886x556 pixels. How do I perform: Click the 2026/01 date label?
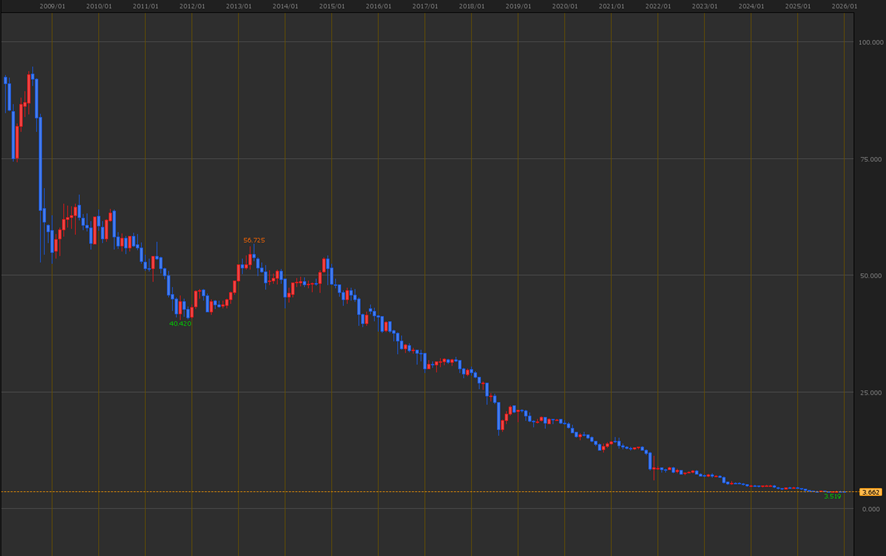(844, 6)
